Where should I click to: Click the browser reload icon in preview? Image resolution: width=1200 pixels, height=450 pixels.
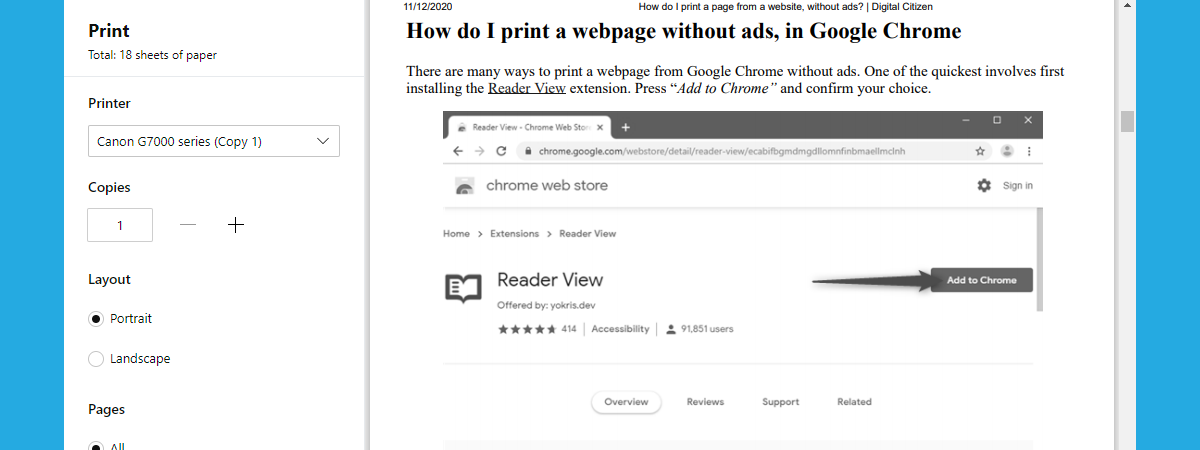point(500,151)
